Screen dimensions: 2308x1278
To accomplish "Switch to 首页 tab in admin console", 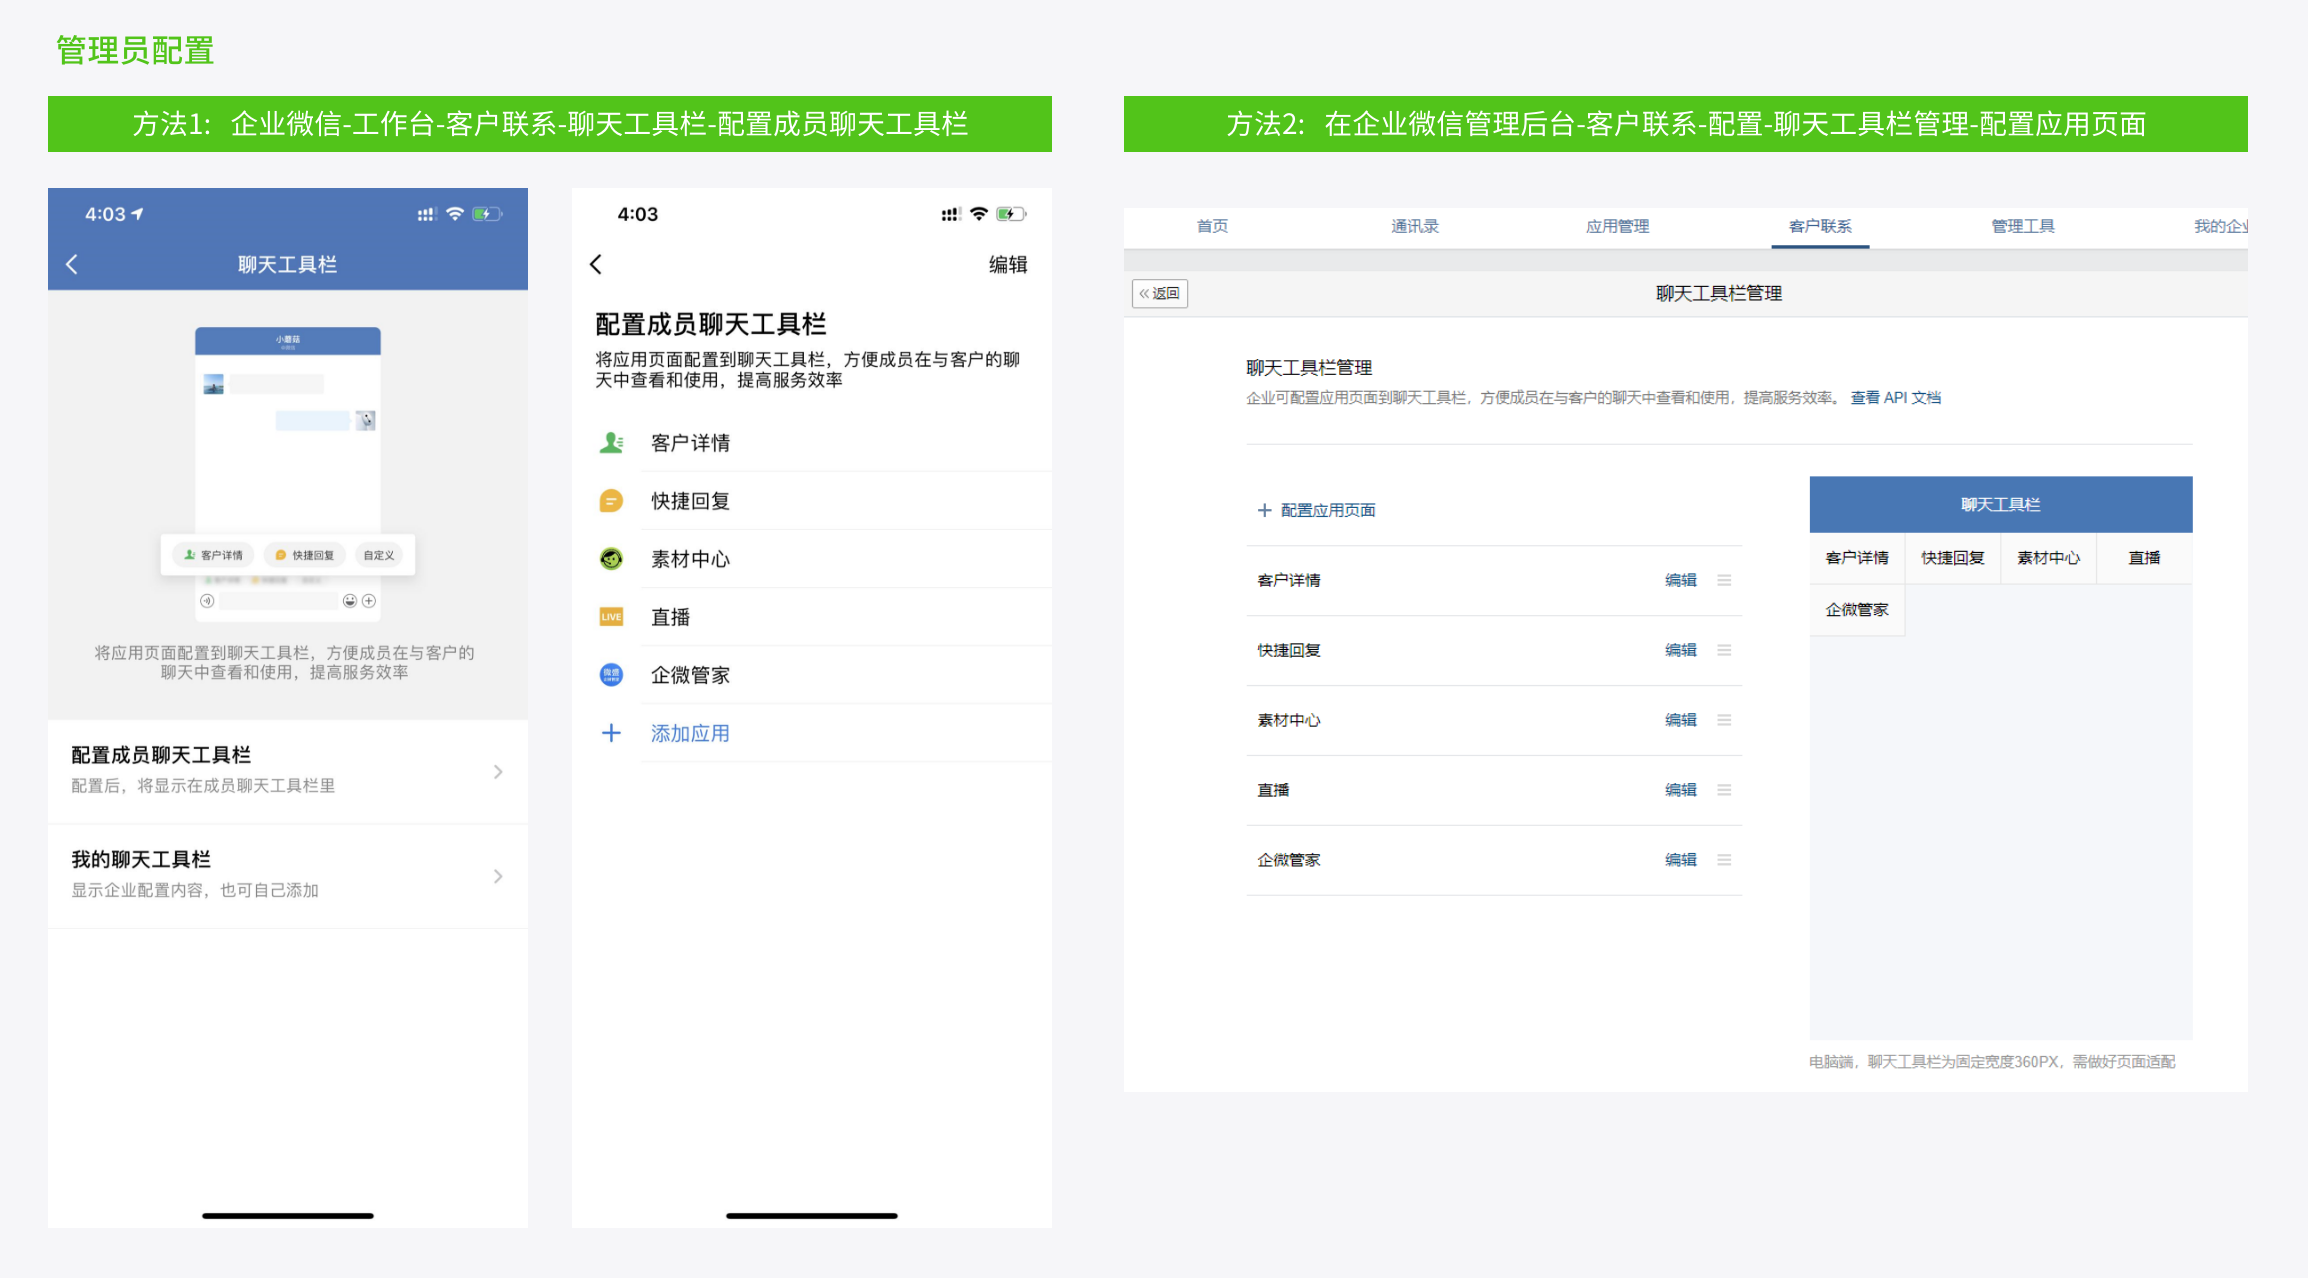I will tap(1212, 226).
